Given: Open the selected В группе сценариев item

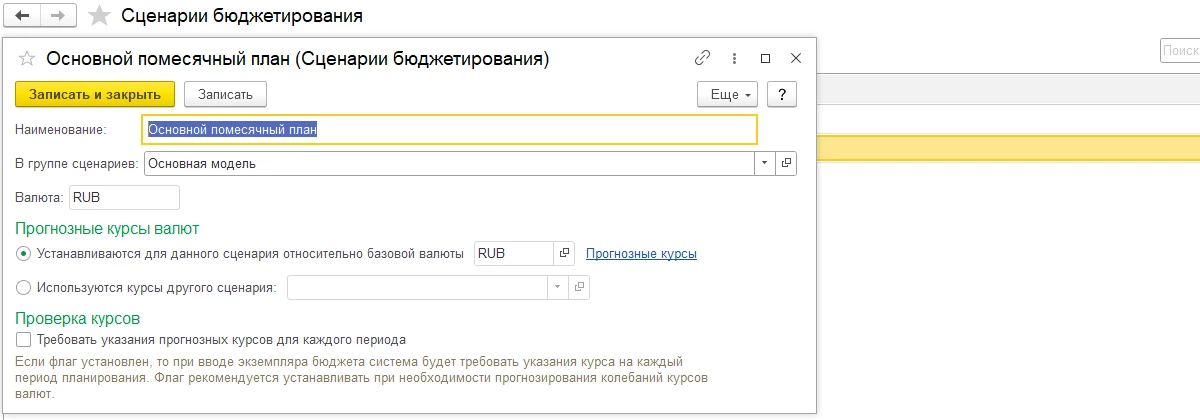Looking at the screenshot, I should coord(786,163).
